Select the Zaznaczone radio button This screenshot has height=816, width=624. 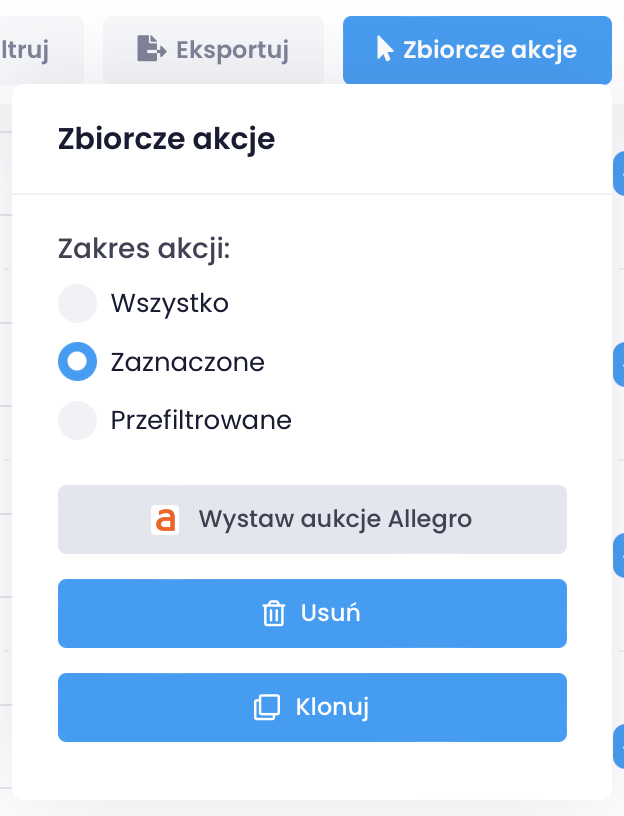(x=78, y=362)
